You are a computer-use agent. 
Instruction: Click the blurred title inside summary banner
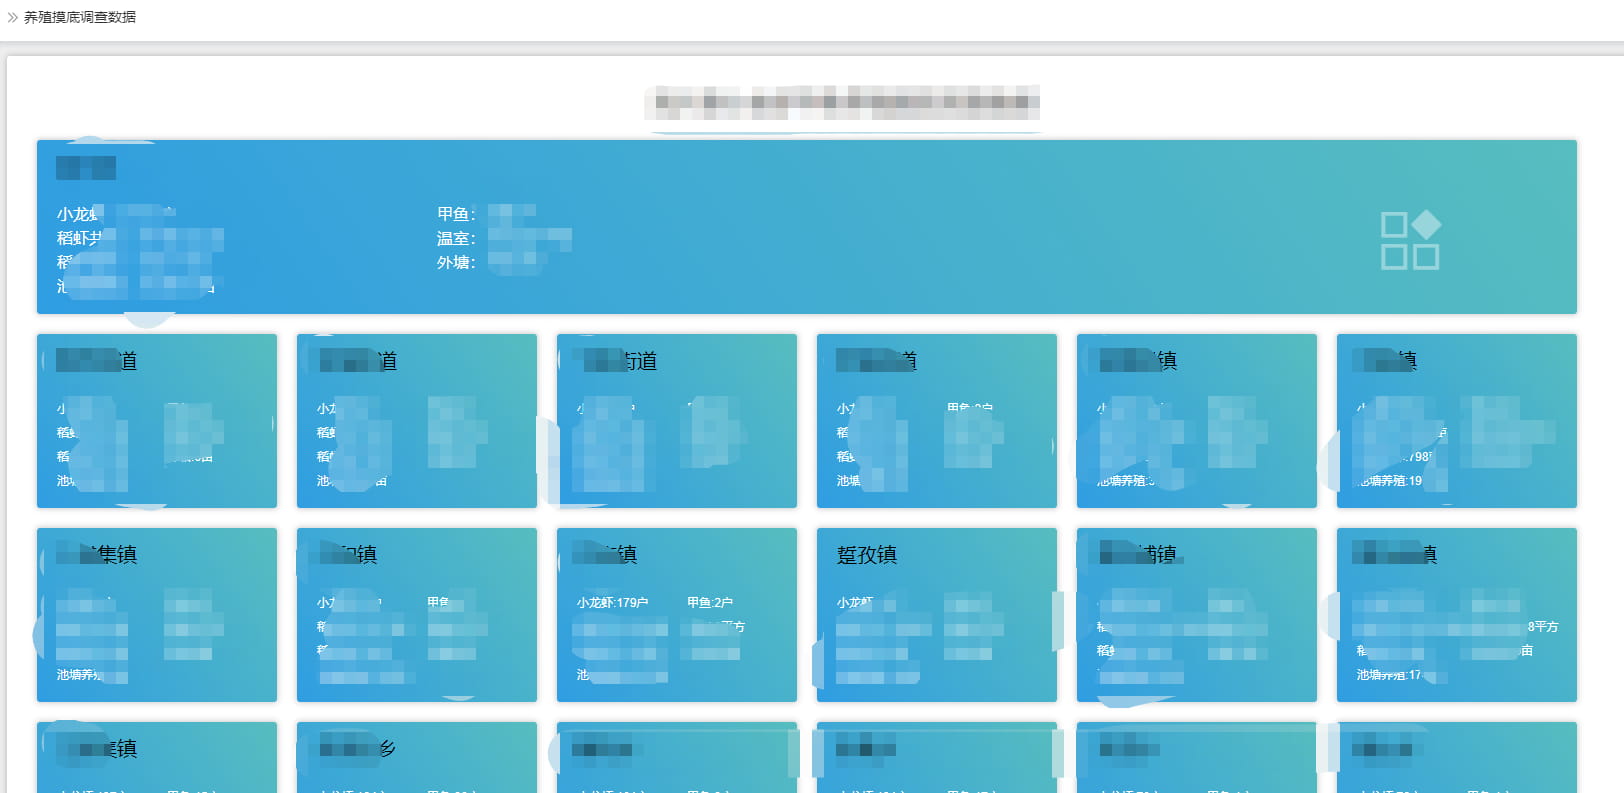[x=86, y=168]
